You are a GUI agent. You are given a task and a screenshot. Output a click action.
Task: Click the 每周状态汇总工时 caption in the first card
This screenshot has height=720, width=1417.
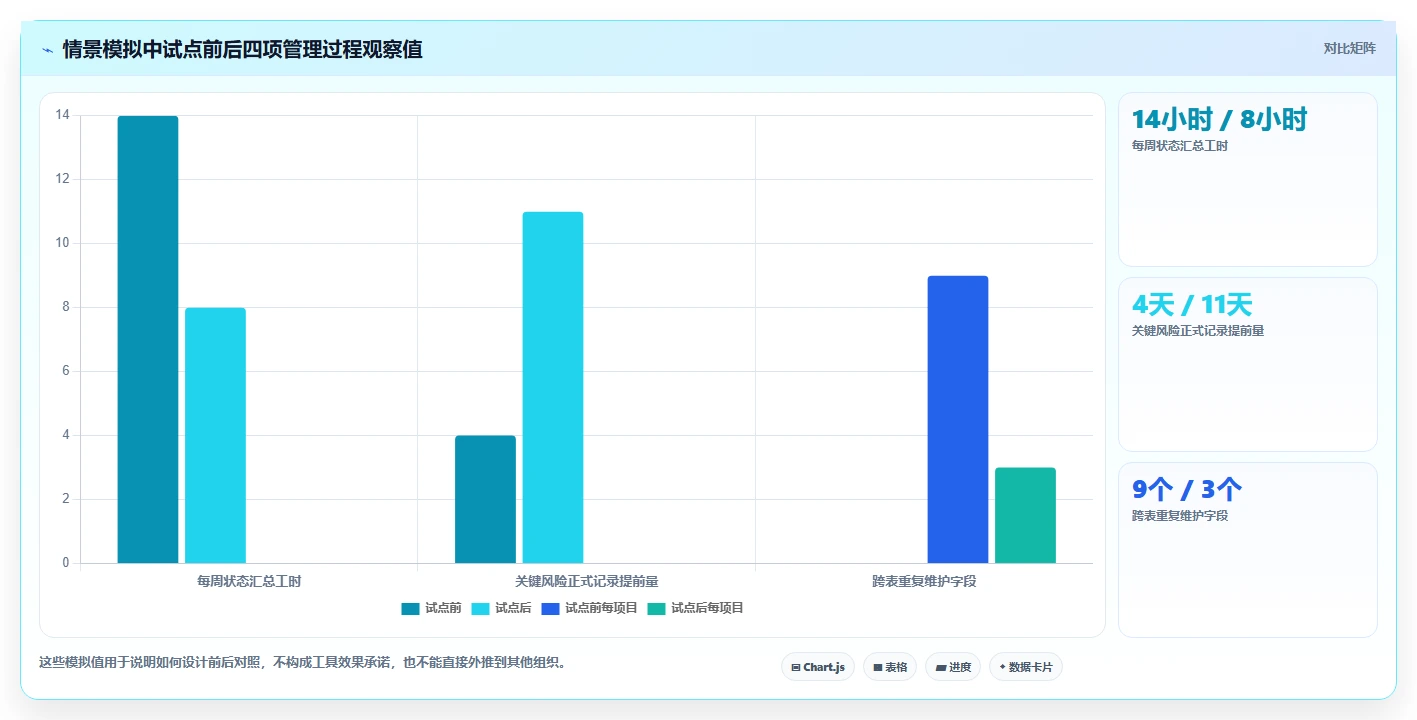pos(1180,146)
